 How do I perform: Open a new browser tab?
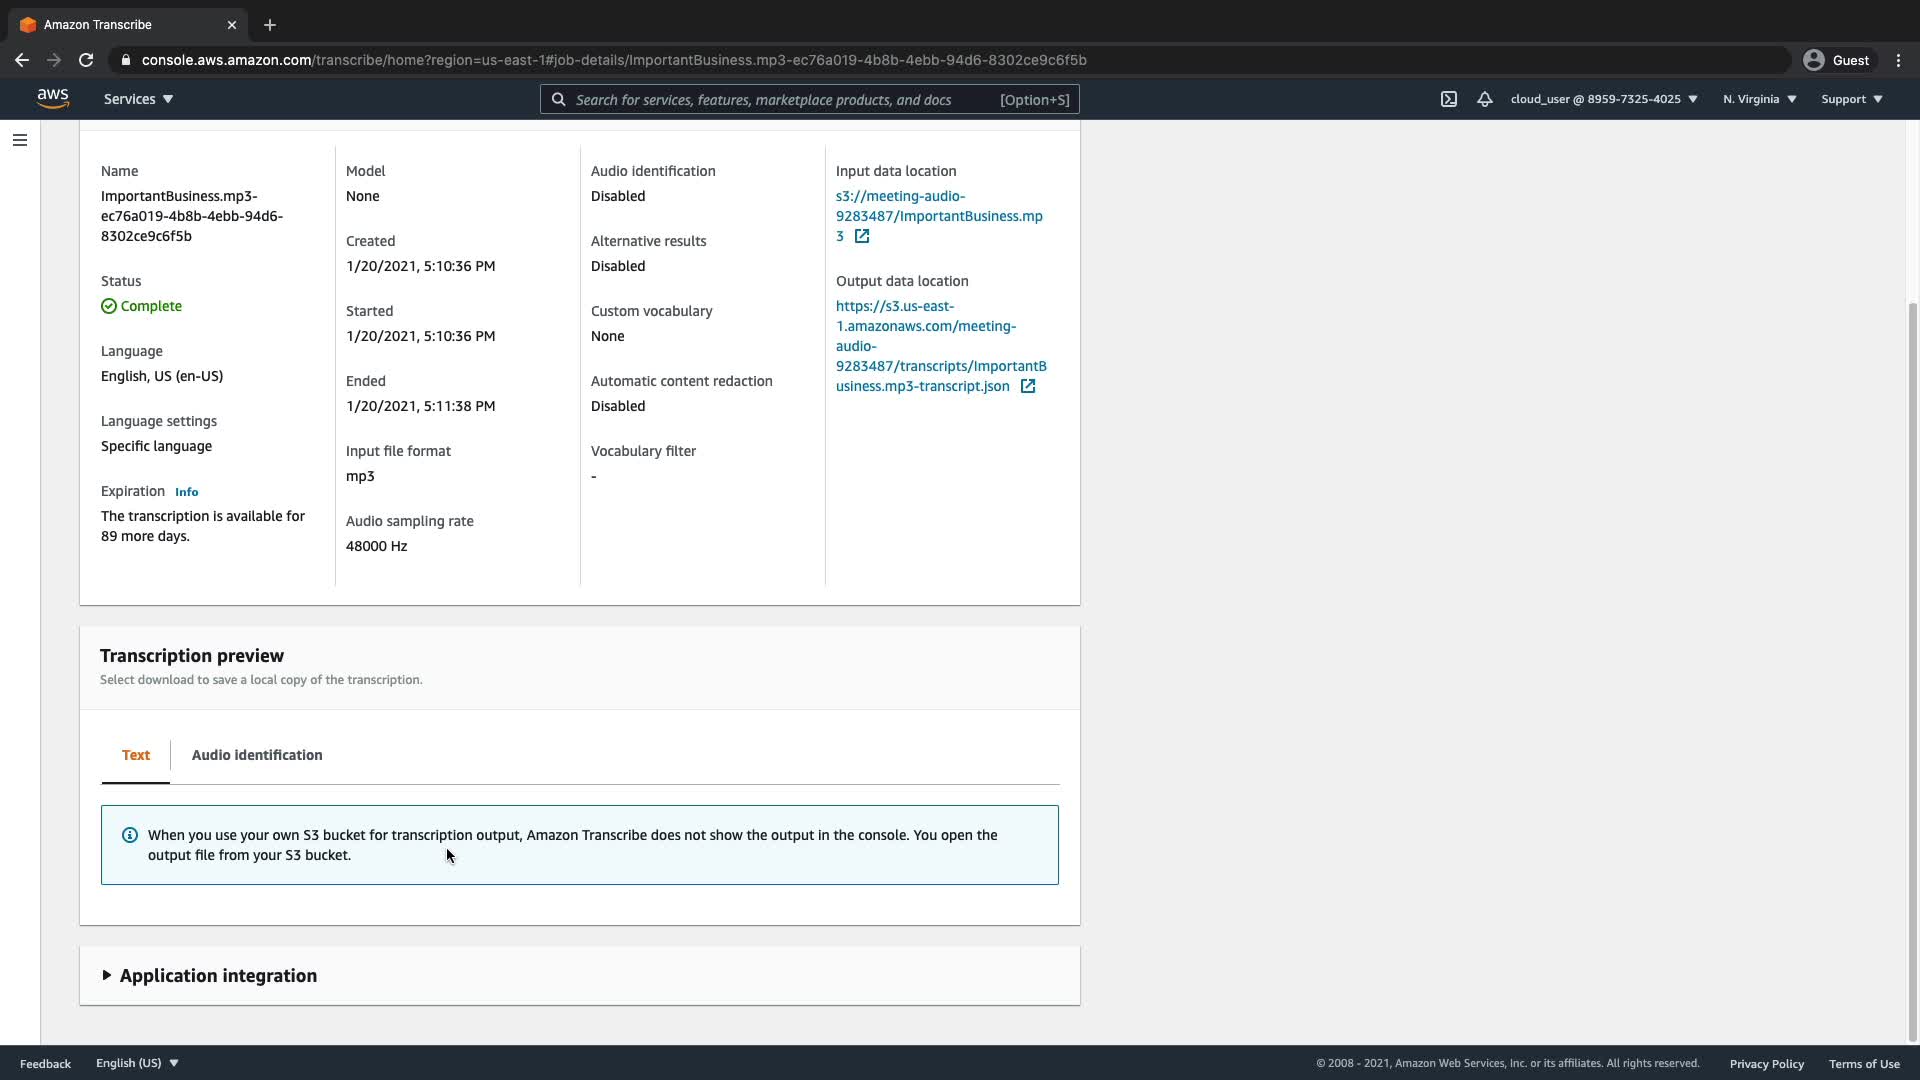tap(269, 24)
